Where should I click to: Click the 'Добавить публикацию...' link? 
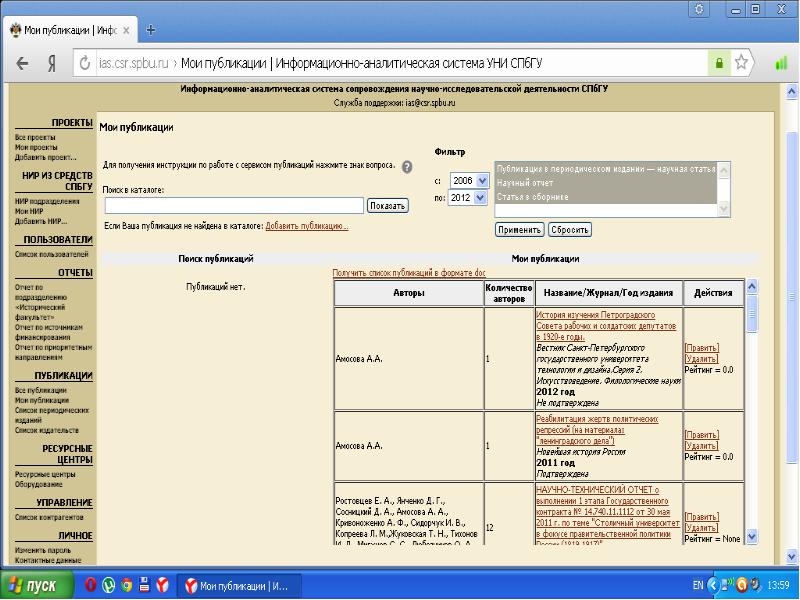pyautogui.click(x=306, y=227)
